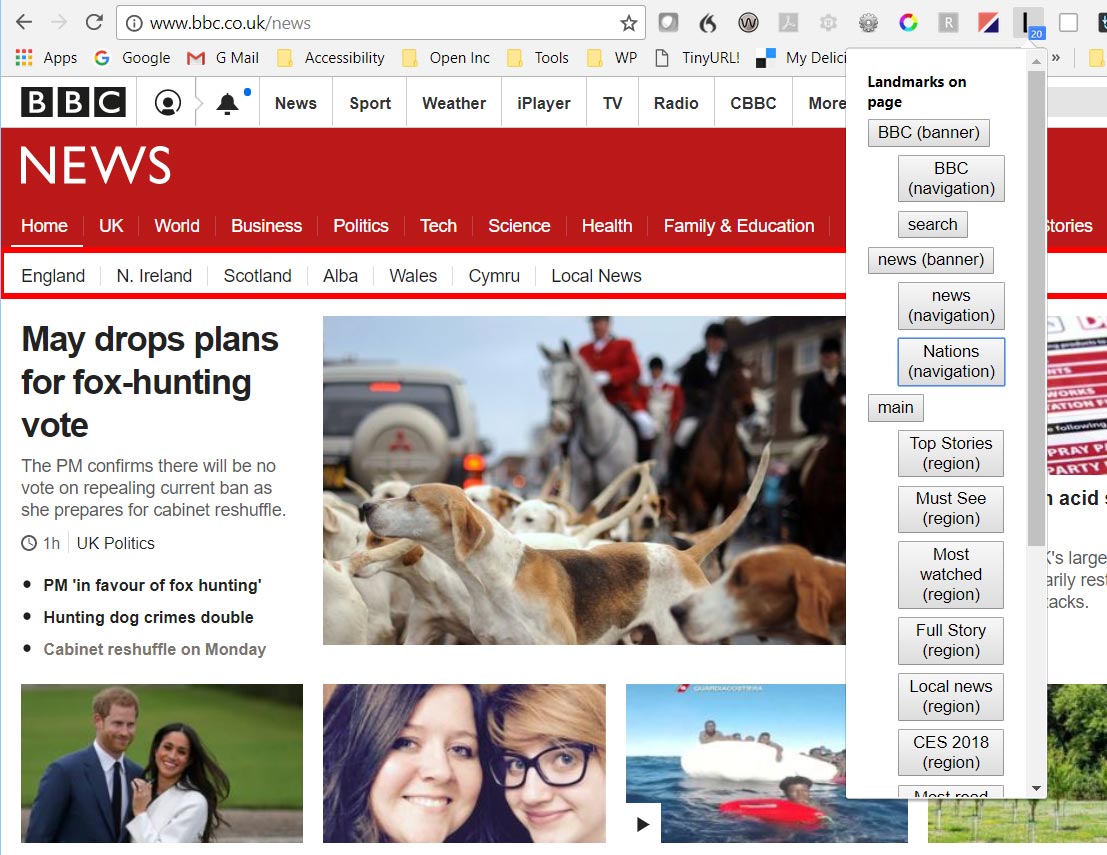Image resolution: width=1107 pixels, height=855 pixels.
Task: Click the grey R extension icon
Action: (x=948, y=23)
